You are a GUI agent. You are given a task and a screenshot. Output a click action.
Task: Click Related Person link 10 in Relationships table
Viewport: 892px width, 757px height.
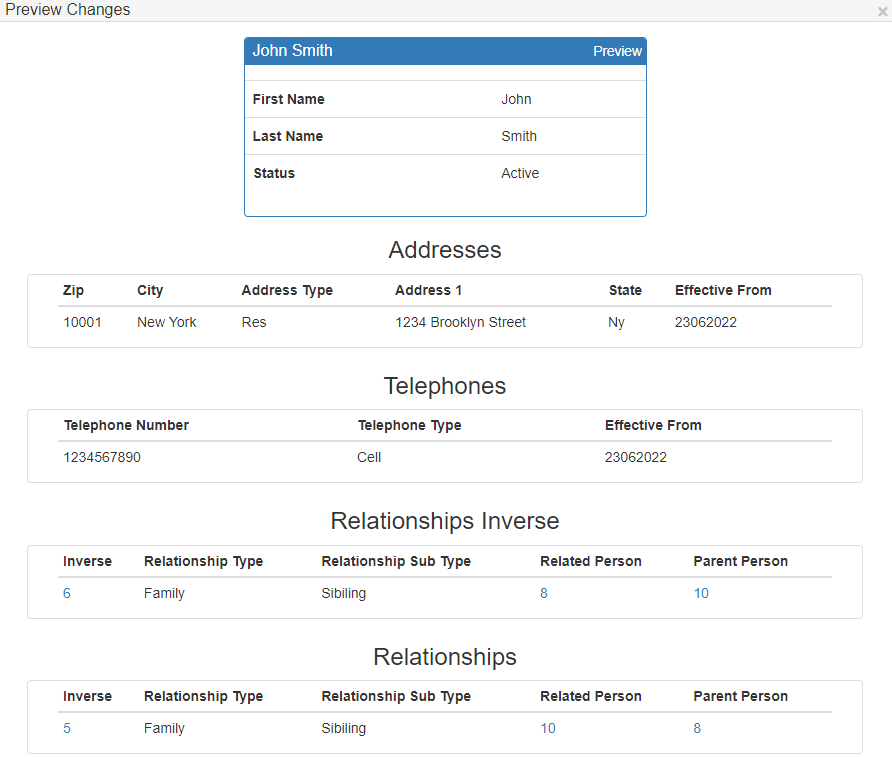tap(548, 728)
